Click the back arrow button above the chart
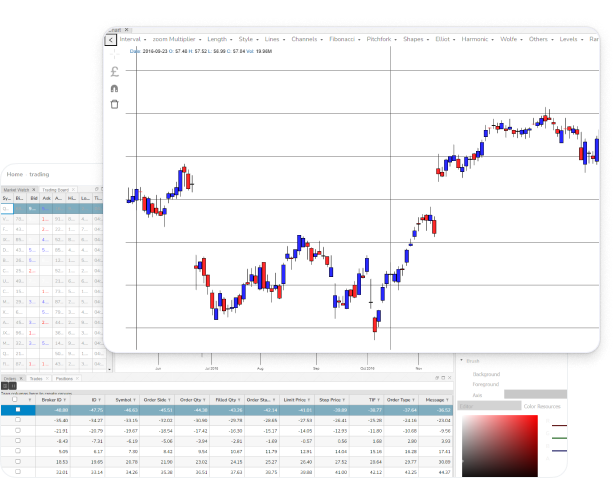This screenshot has width=616, height=478. click(x=112, y=39)
